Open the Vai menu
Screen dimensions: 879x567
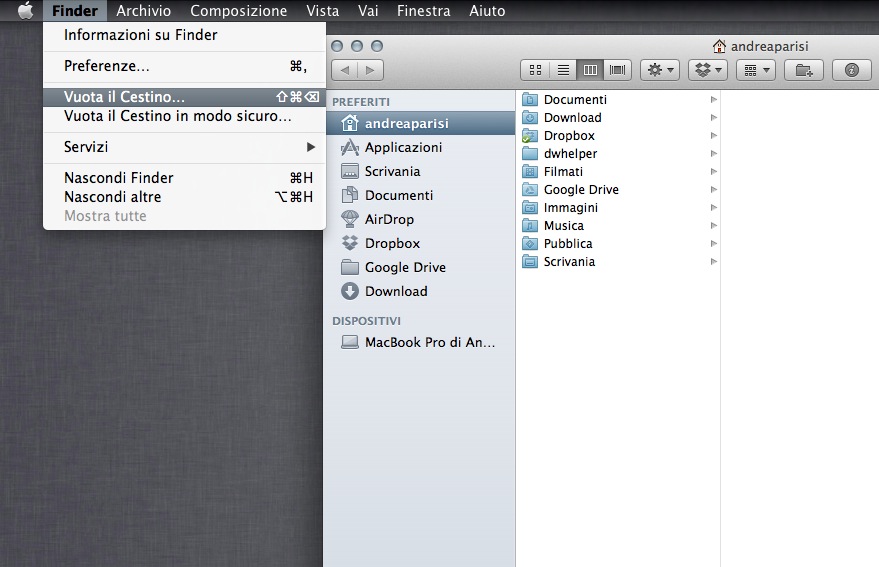pyautogui.click(x=368, y=11)
